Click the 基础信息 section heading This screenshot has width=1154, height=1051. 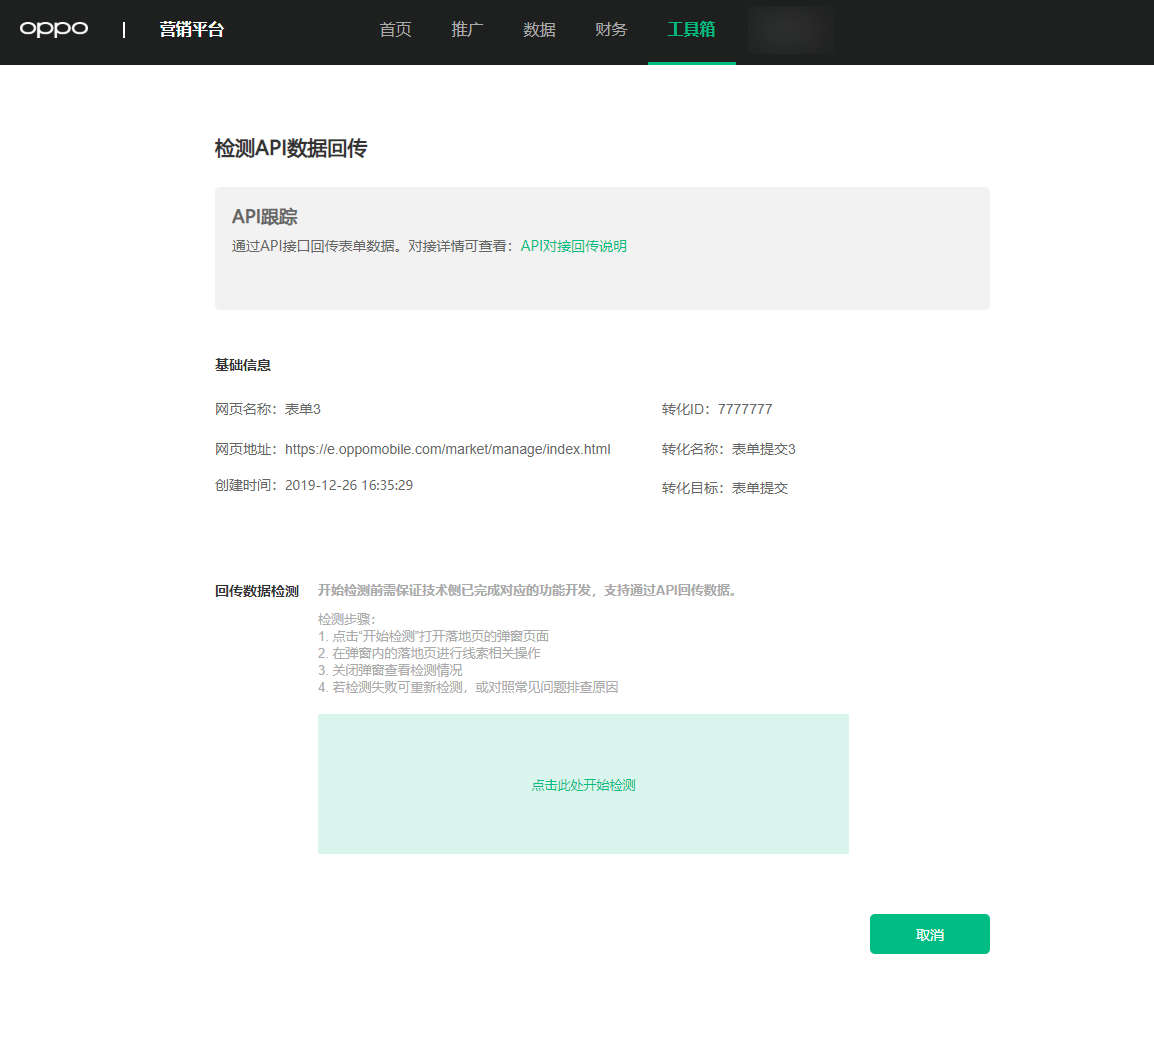pyautogui.click(x=243, y=365)
